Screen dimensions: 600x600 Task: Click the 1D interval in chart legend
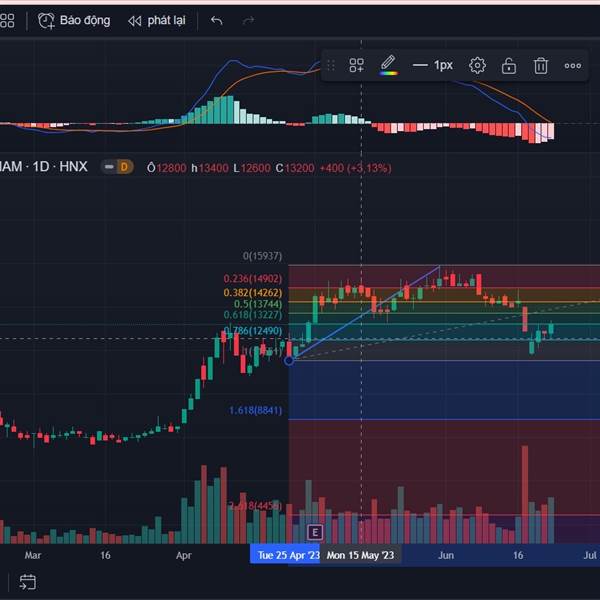point(41,167)
